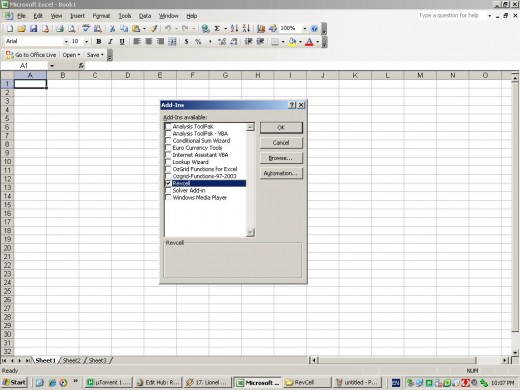Expand the AutoSum functions arrow
Screen dimensions: 520x390
pos(226,29)
